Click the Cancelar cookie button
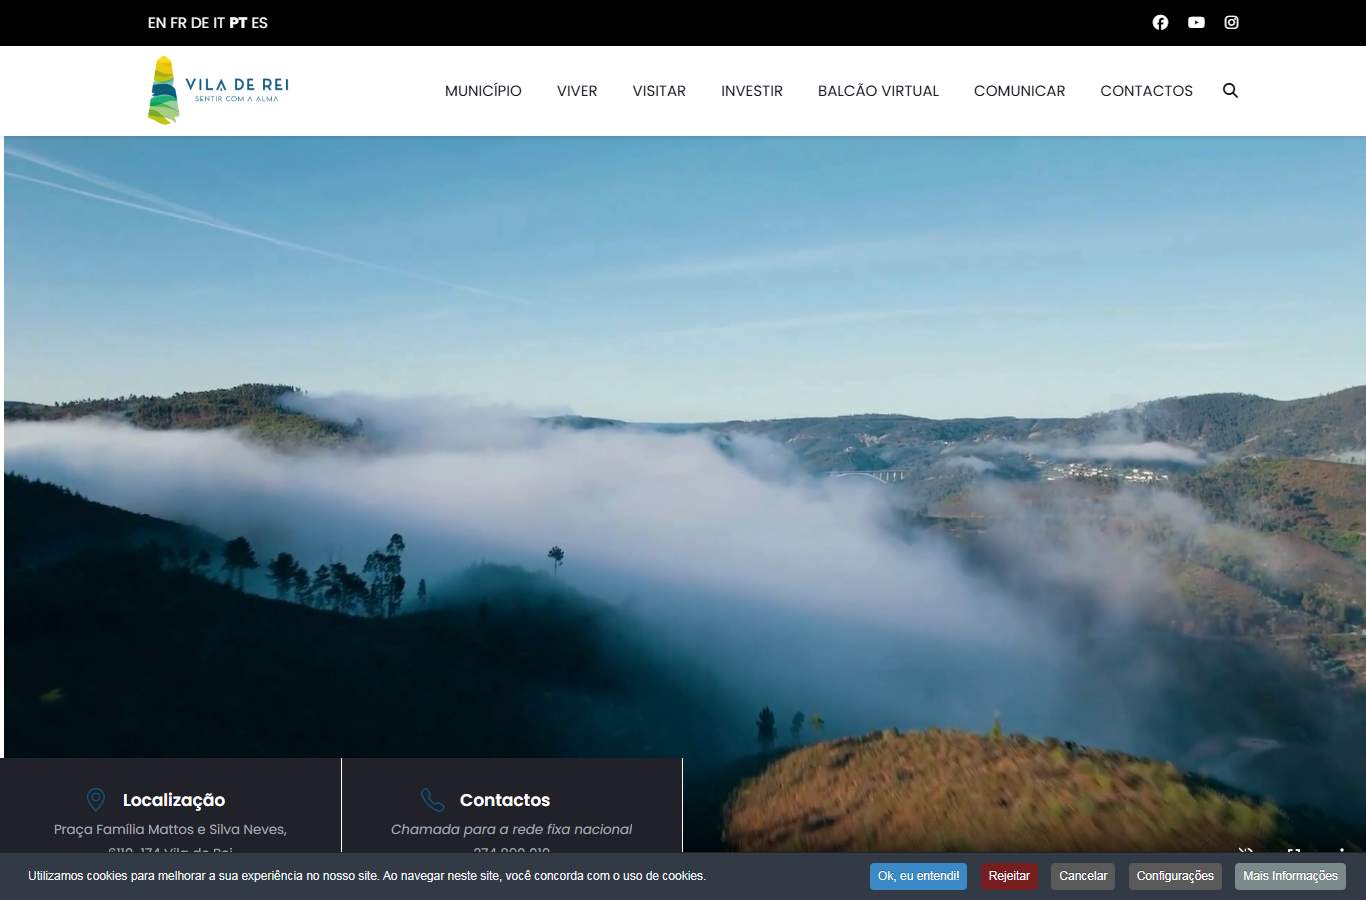 click(1083, 876)
